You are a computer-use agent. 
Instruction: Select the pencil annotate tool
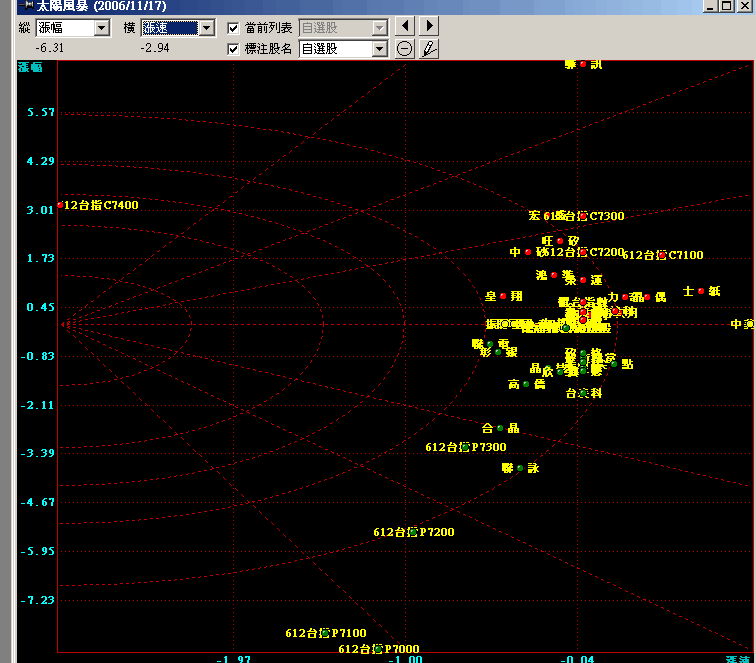429,48
